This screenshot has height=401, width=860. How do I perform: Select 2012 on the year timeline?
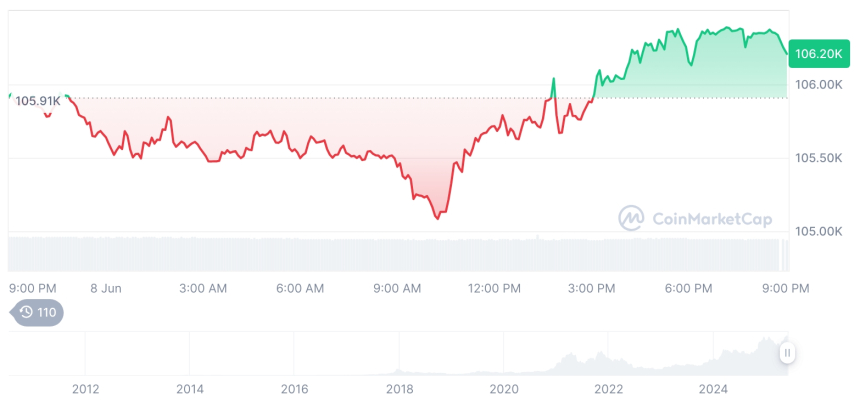point(85,389)
